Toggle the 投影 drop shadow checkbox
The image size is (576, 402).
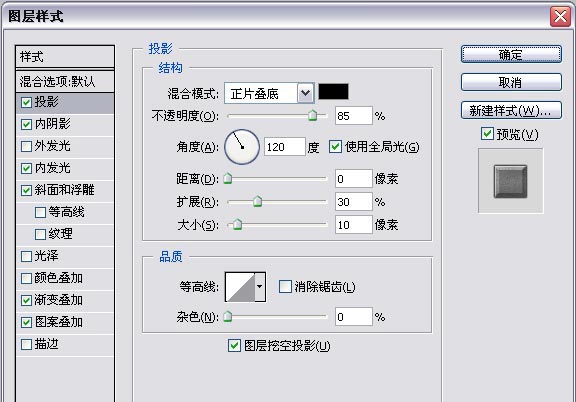(26, 102)
